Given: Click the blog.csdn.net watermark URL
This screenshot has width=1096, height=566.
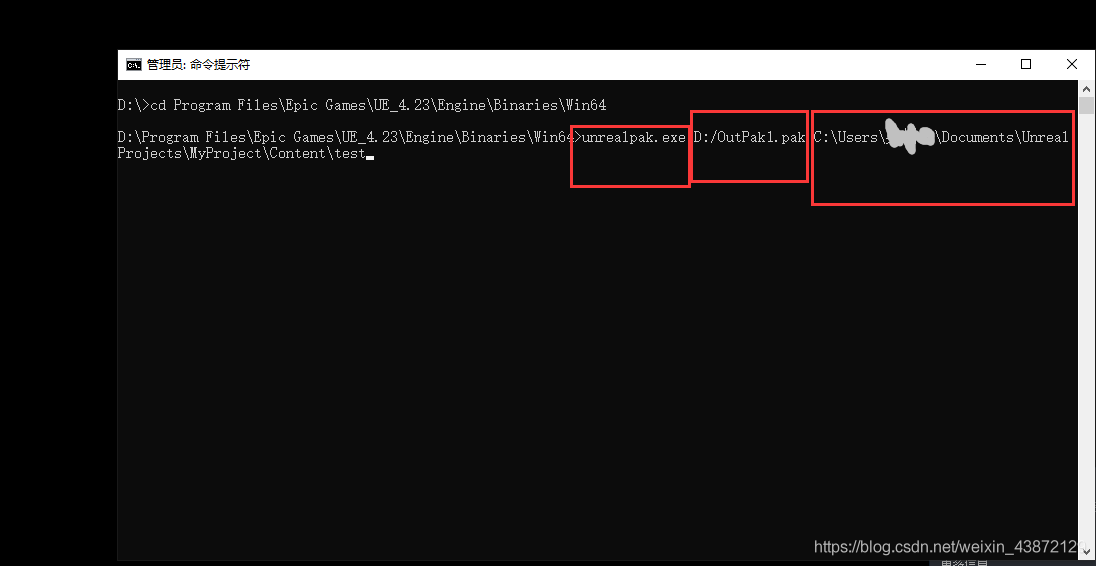Looking at the screenshot, I should (945, 547).
